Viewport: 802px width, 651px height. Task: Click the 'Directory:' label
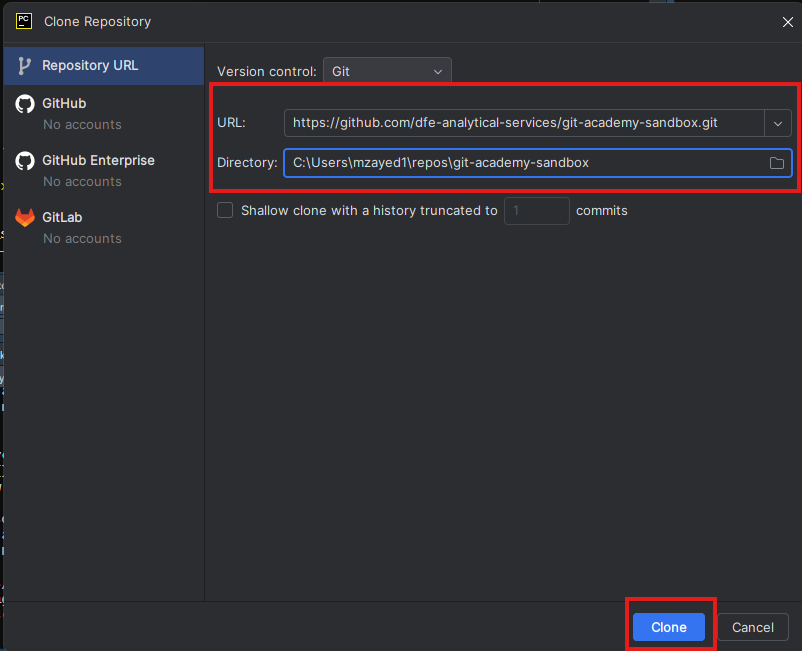[x=247, y=163]
